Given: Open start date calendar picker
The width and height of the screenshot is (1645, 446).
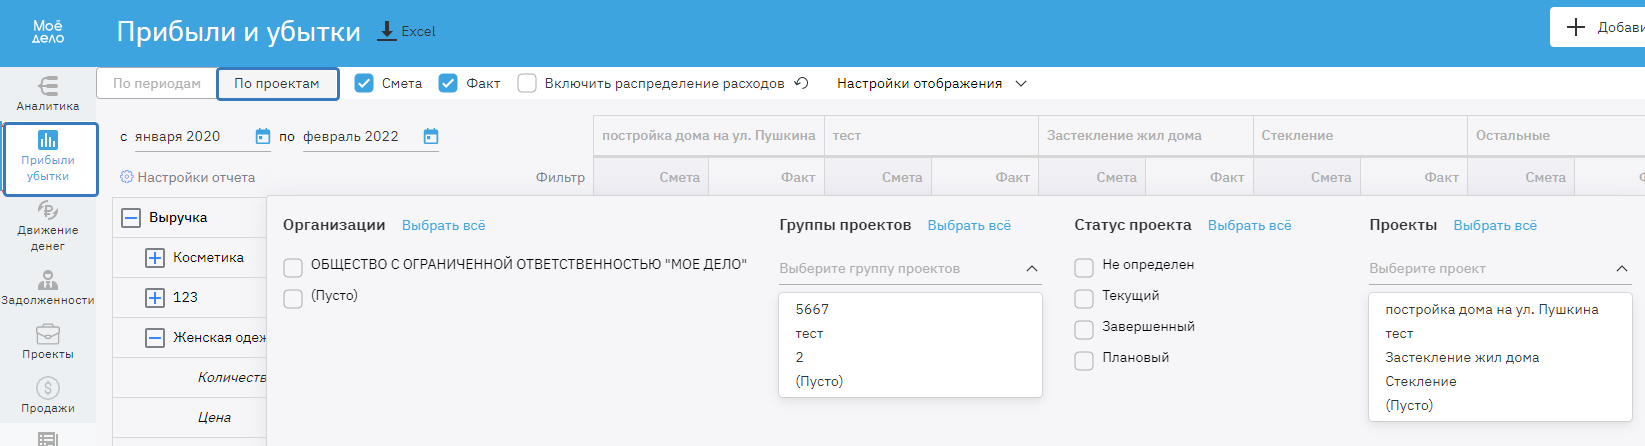Looking at the screenshot, I should (x=263, y=136).
